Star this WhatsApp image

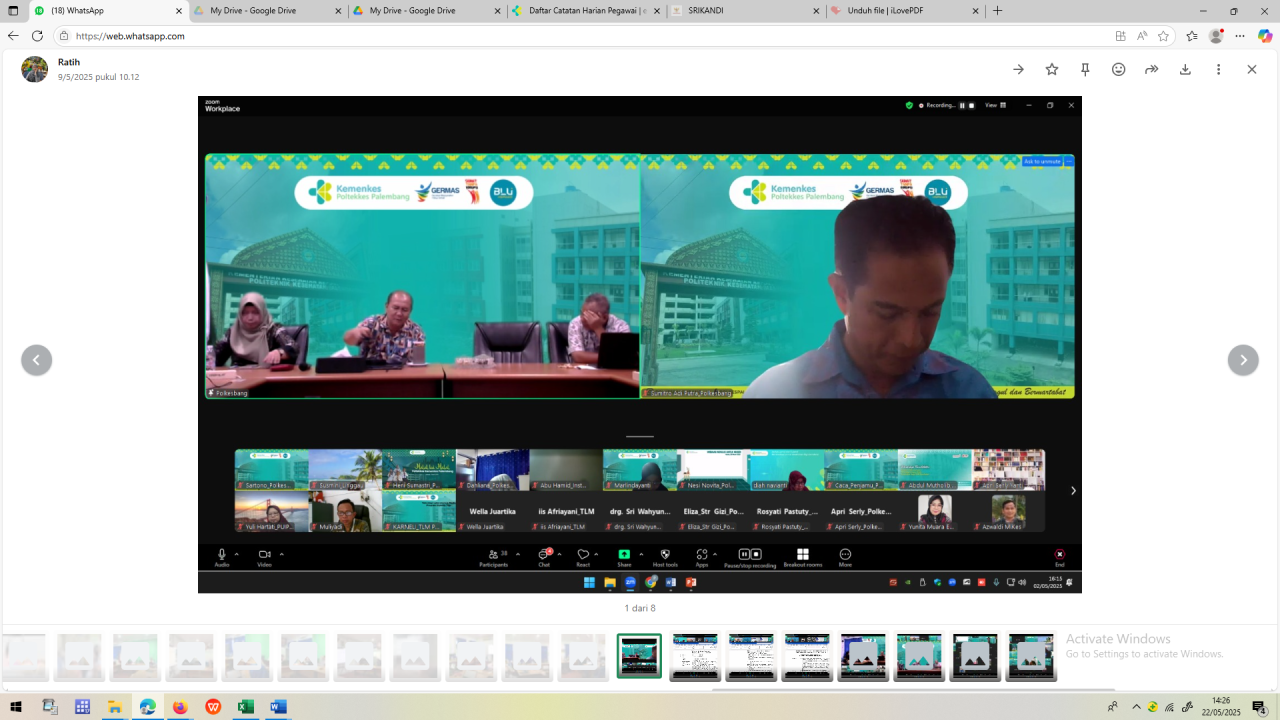click(1052, 69)
